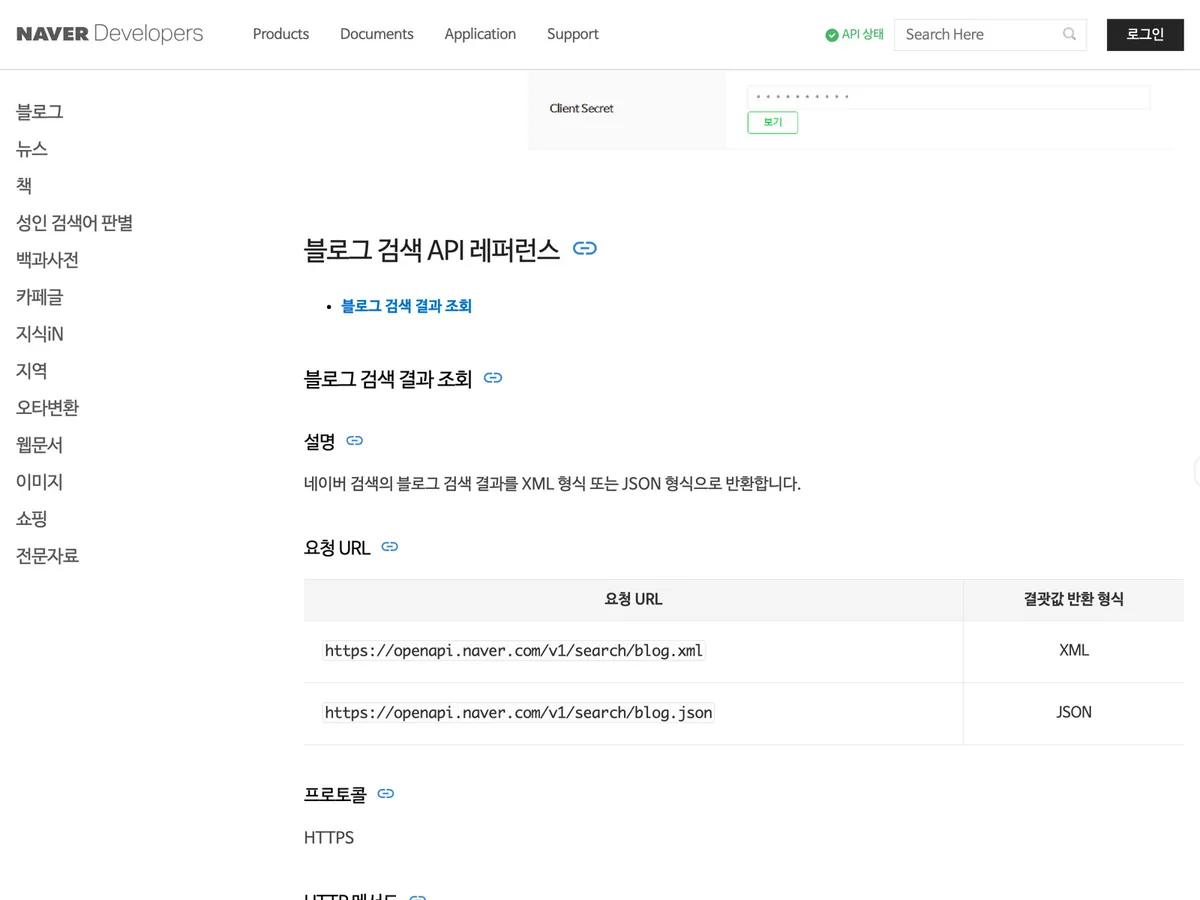Select 지식iN in the sidebar

point(40,334)
